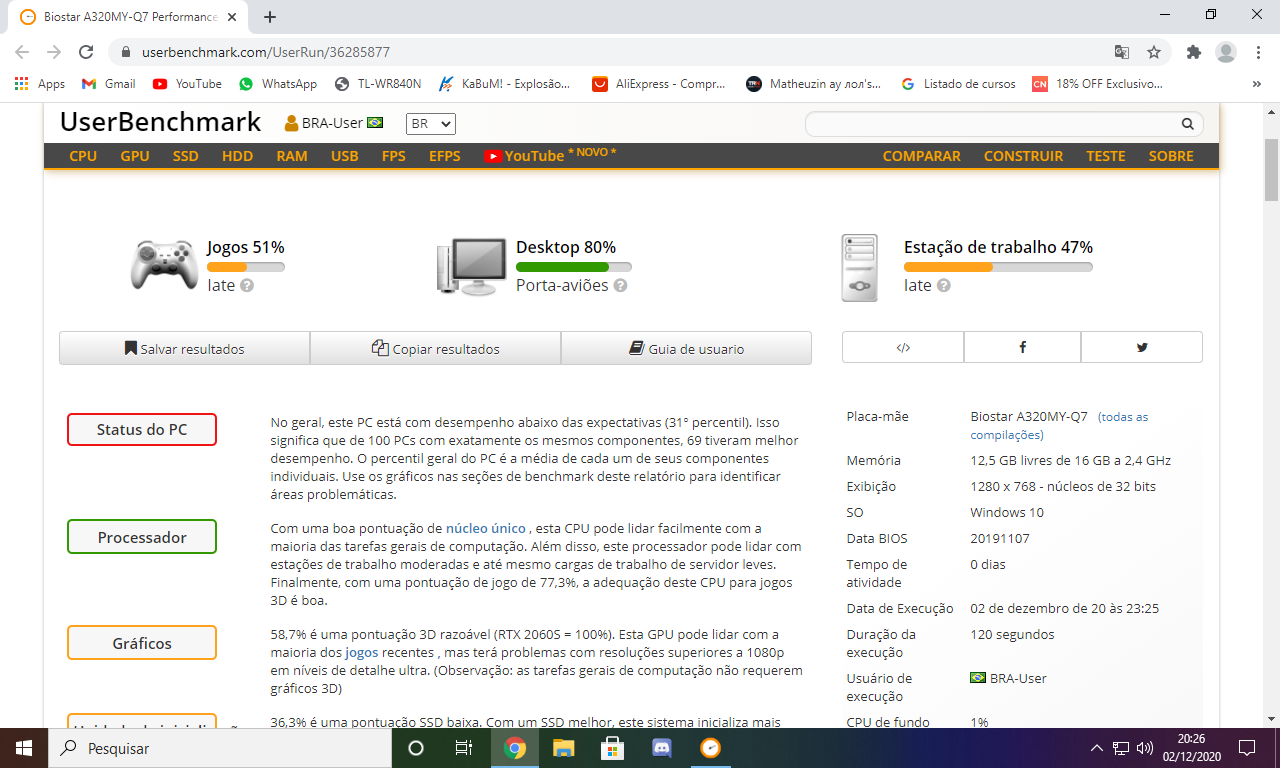Click Salvar resultados button
The image size is (1280, 768).
pos(185,348)
